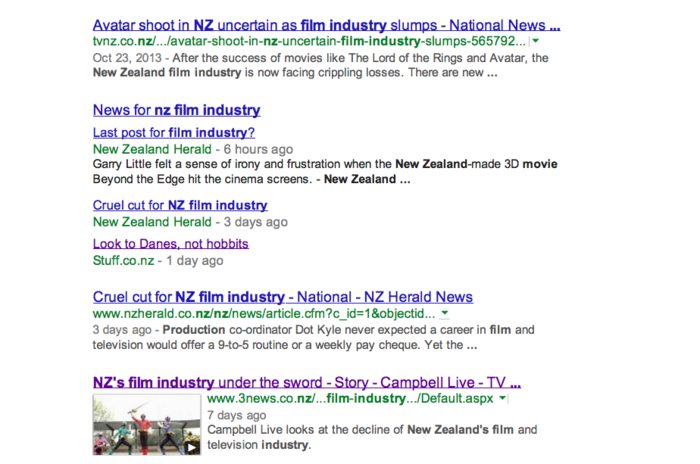
Task: Open Last post for film industry? article
Action: [174, 132]
